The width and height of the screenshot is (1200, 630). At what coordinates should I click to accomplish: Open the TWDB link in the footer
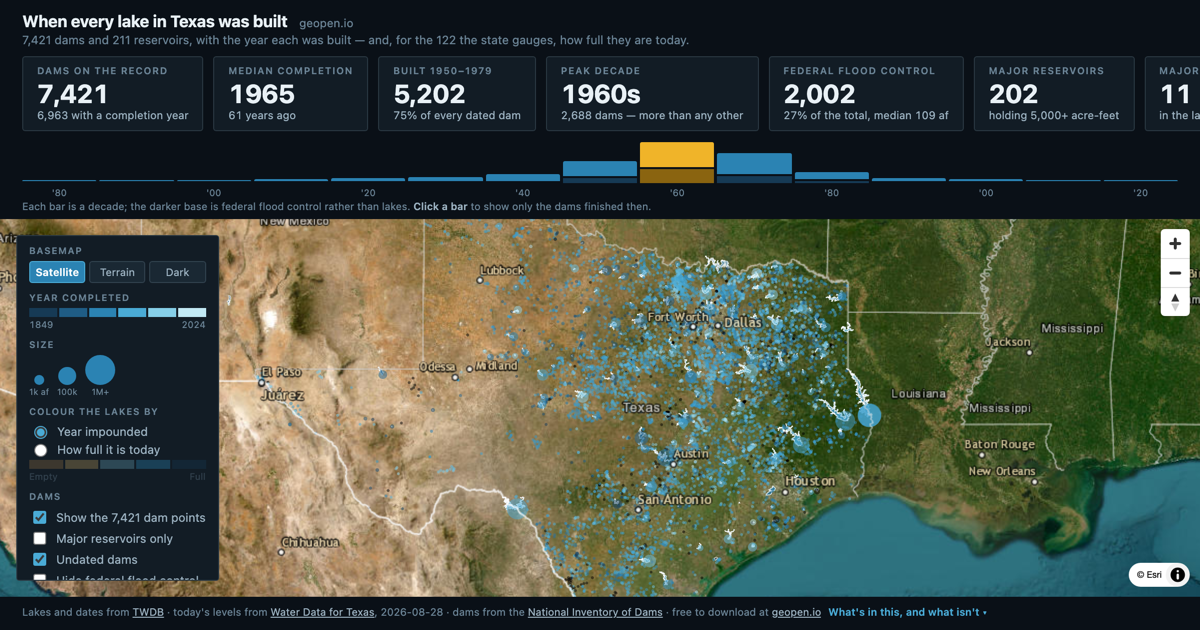(x=148, y=612)
